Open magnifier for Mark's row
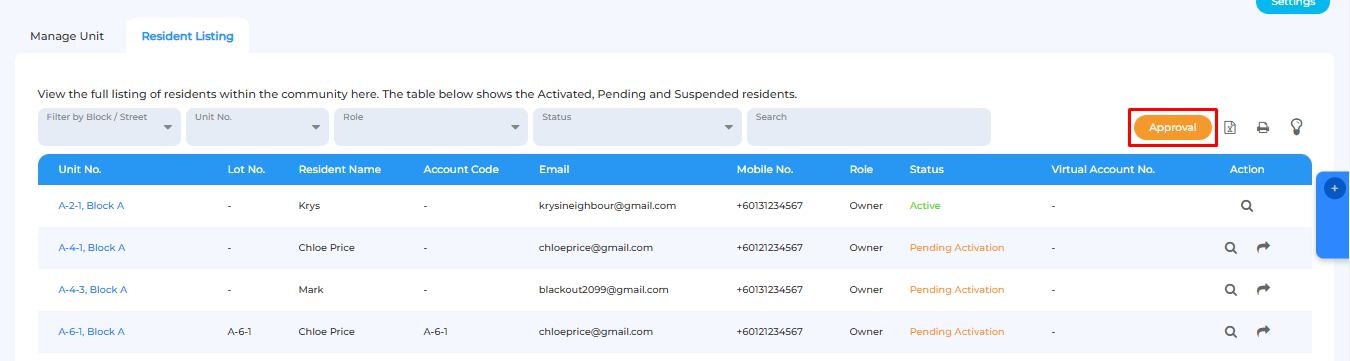 (1231, 290)
